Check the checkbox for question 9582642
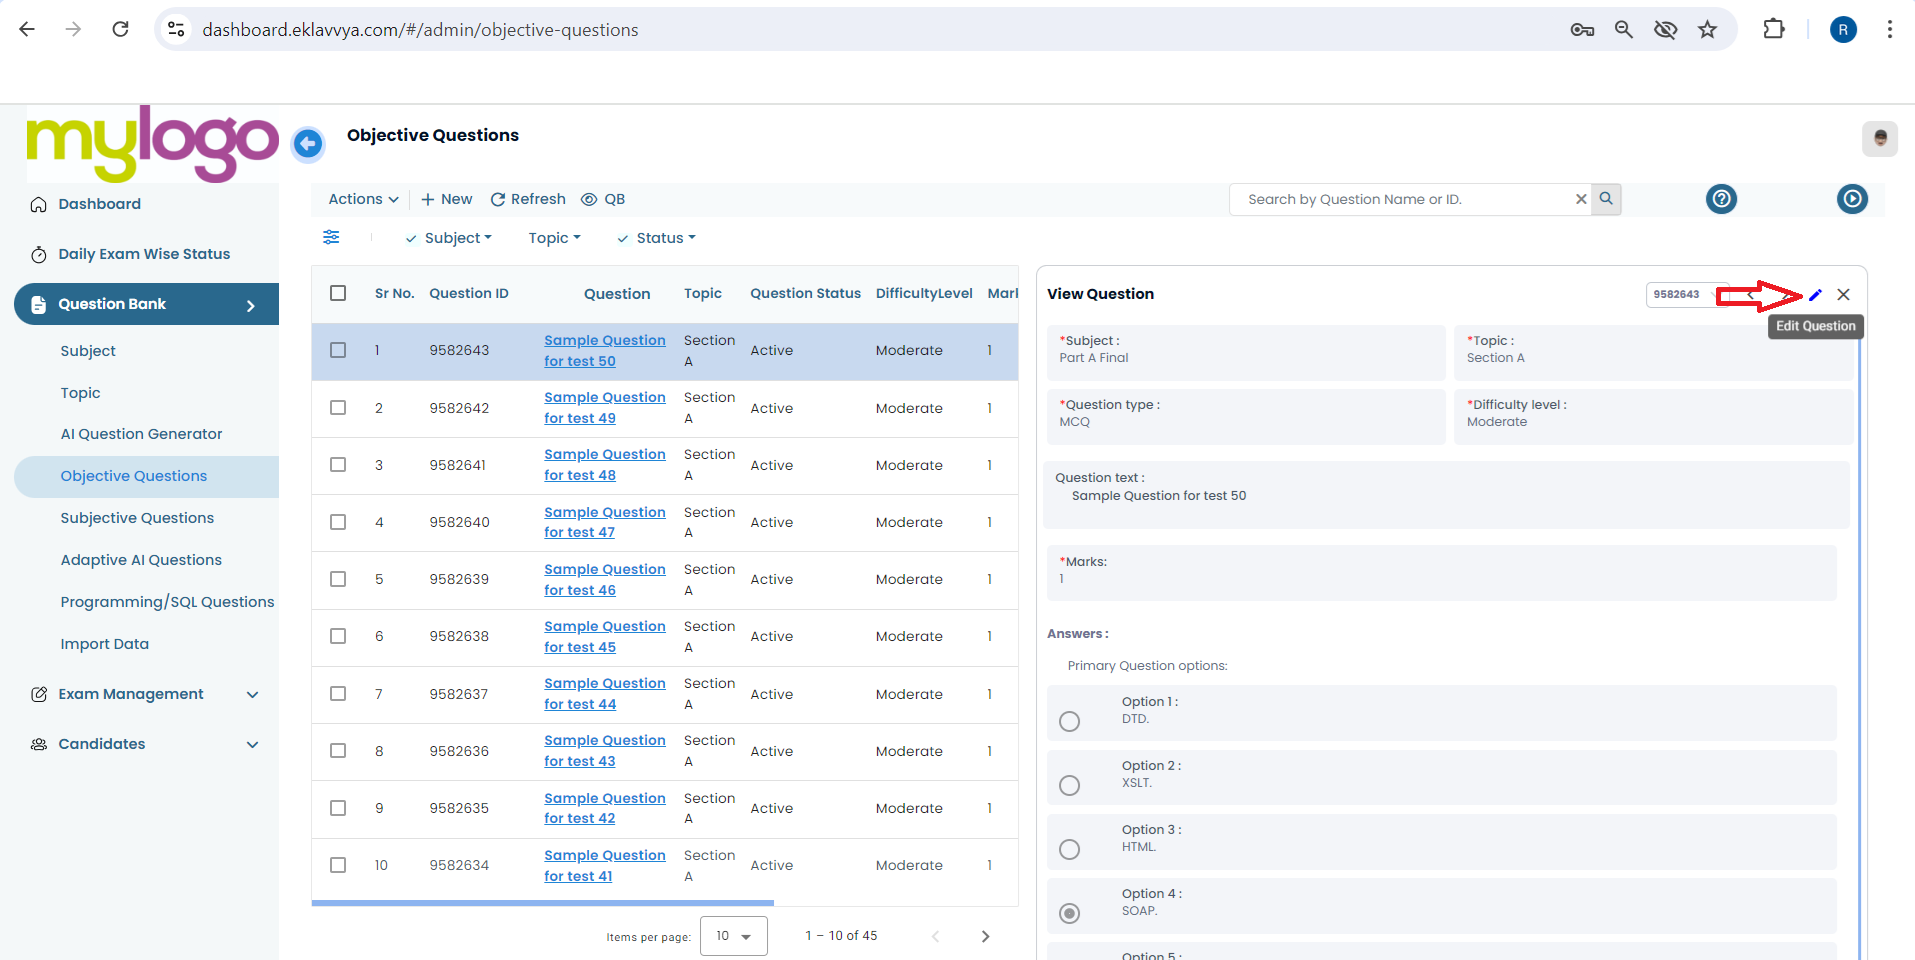The width and height of the screenshot is (1915, 960). point(338,408)
